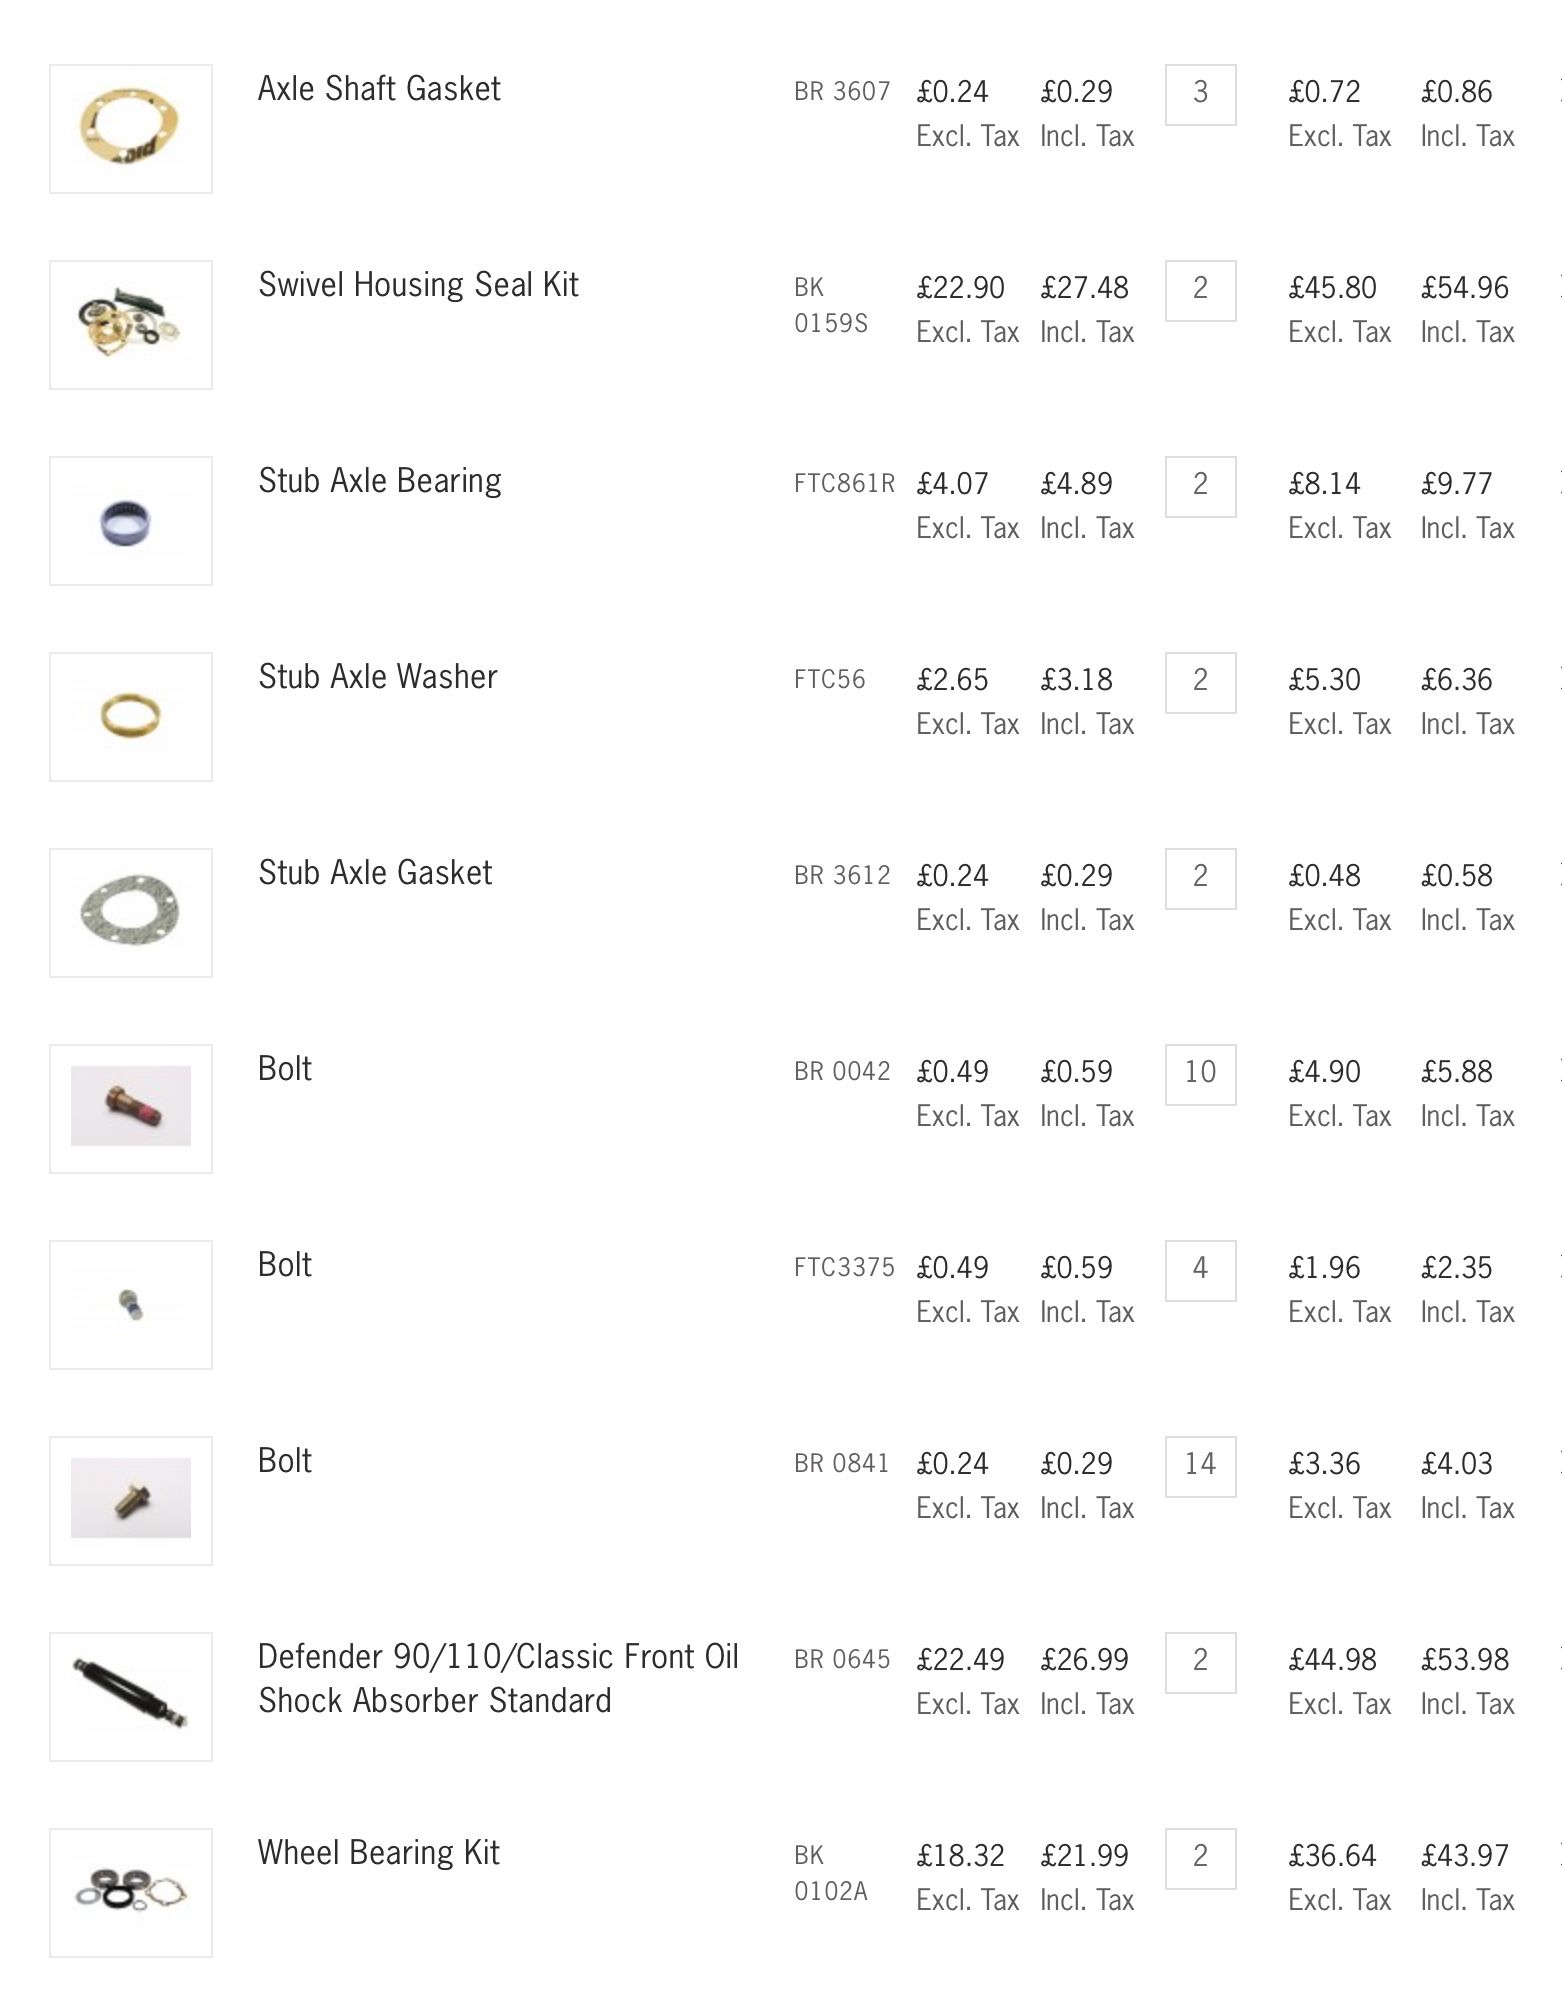Open the Swivel Housing Seal Kit link
Image resolution: width=1562 pixels, height=2013 pixels.
pyautogui.click(x=418, y=285)
